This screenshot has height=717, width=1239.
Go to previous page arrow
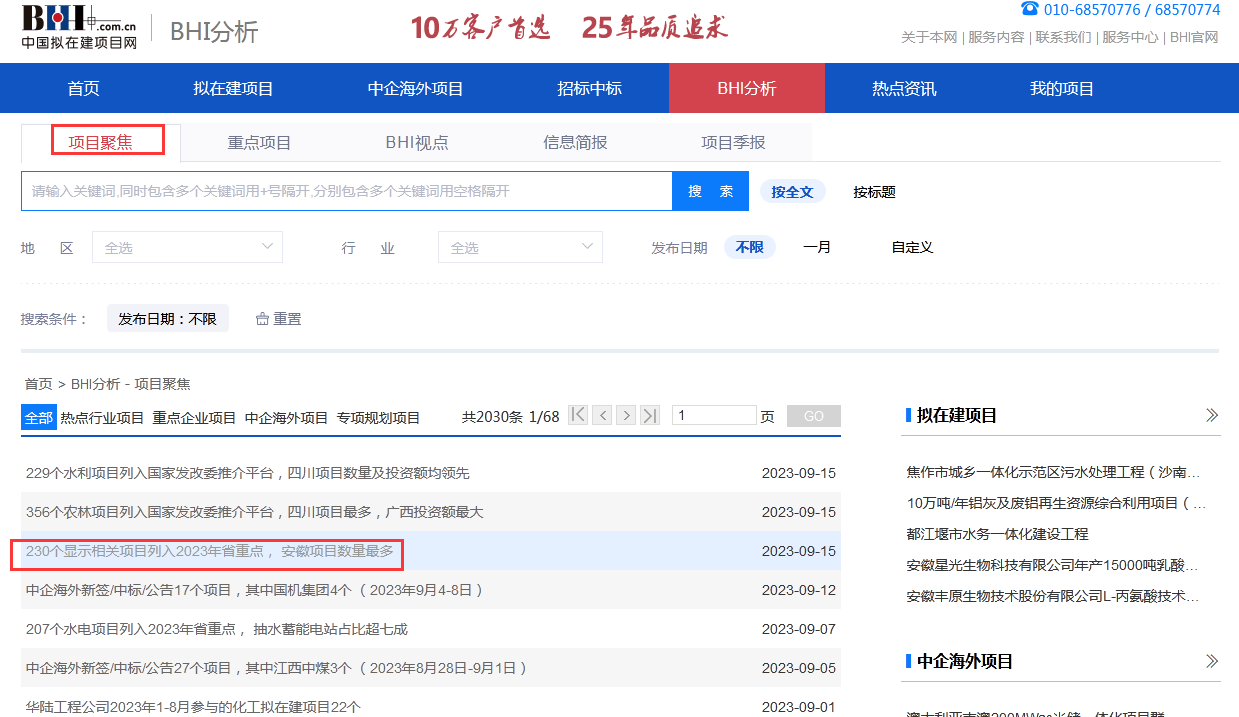[x=602, y=416]
